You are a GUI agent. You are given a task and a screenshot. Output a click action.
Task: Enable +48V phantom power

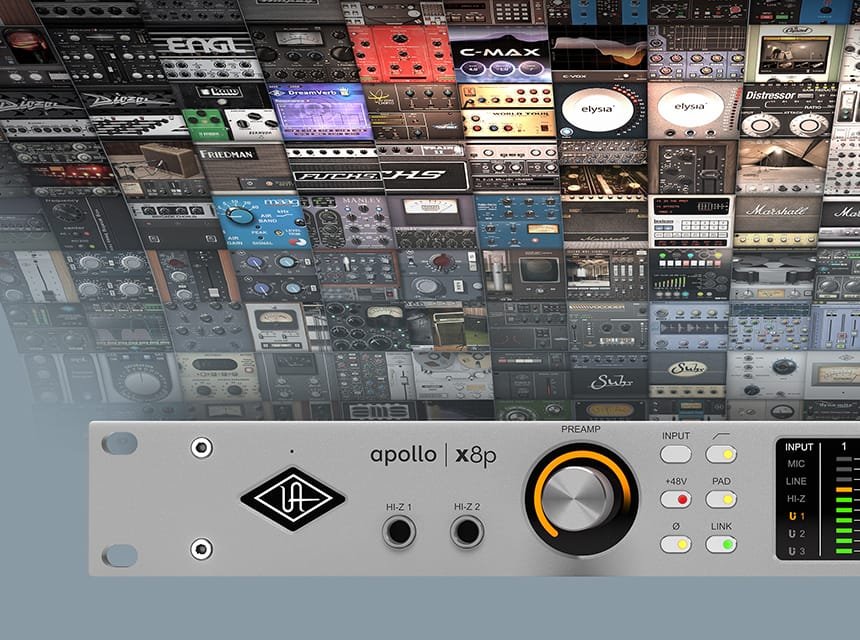pos(676,499)
